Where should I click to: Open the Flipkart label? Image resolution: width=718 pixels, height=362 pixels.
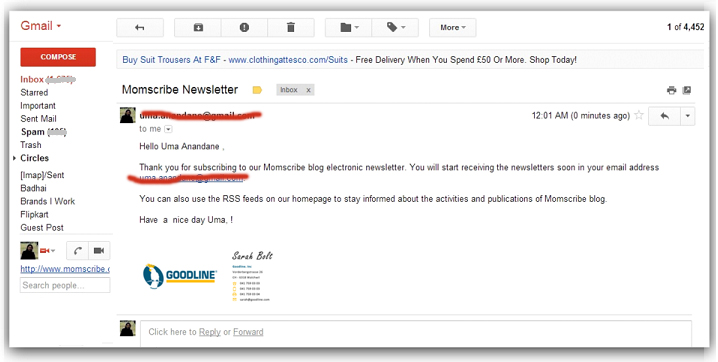point(34,214)
